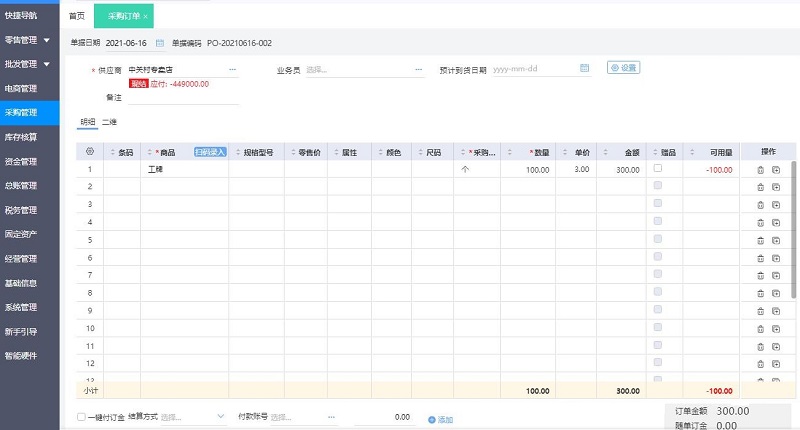The width and height of the screenshot is (800, 430).
Task: Switch to the 首页 tab
Action: point(77,16)
